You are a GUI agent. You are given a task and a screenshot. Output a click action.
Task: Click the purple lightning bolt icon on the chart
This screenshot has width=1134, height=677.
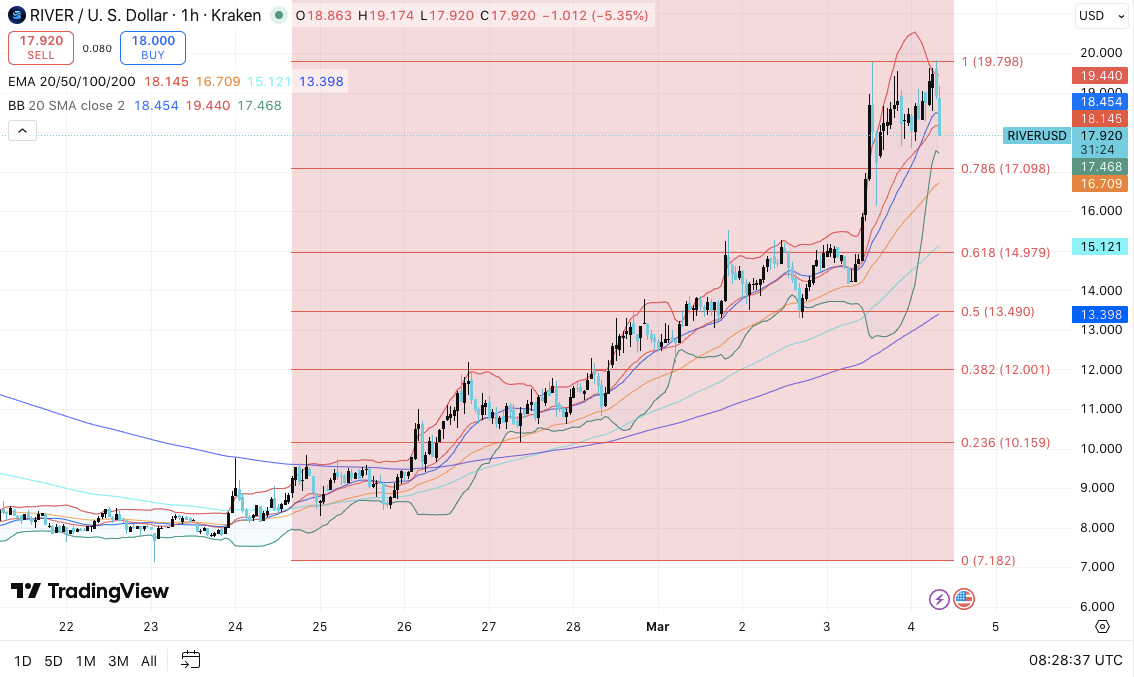point(938,599)
